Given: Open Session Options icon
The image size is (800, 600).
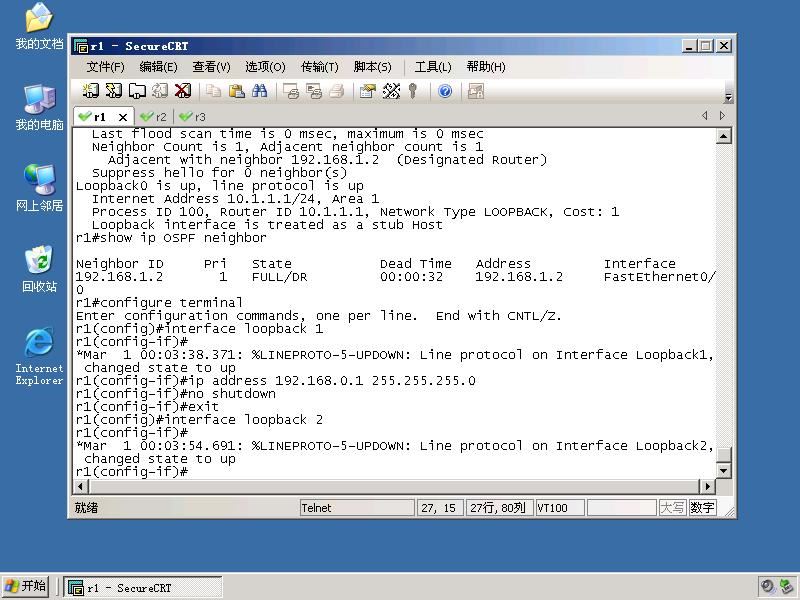Looking at the screenshot, I should [368, 91].
